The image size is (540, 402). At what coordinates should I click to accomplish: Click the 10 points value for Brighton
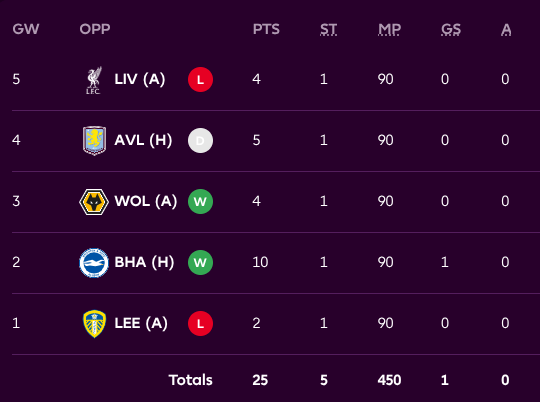tap(260, 262)
